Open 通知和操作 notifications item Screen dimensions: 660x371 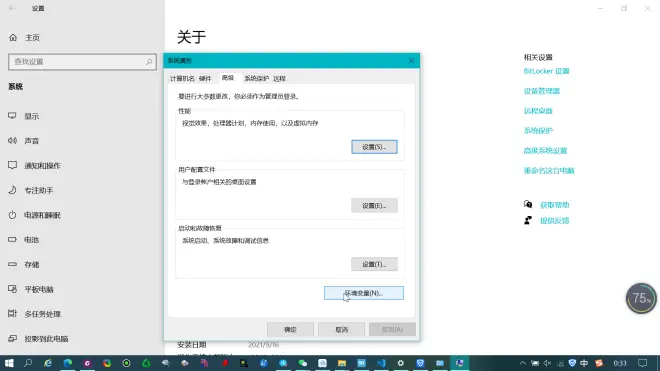pyautogui.click(x=42, y=165)
